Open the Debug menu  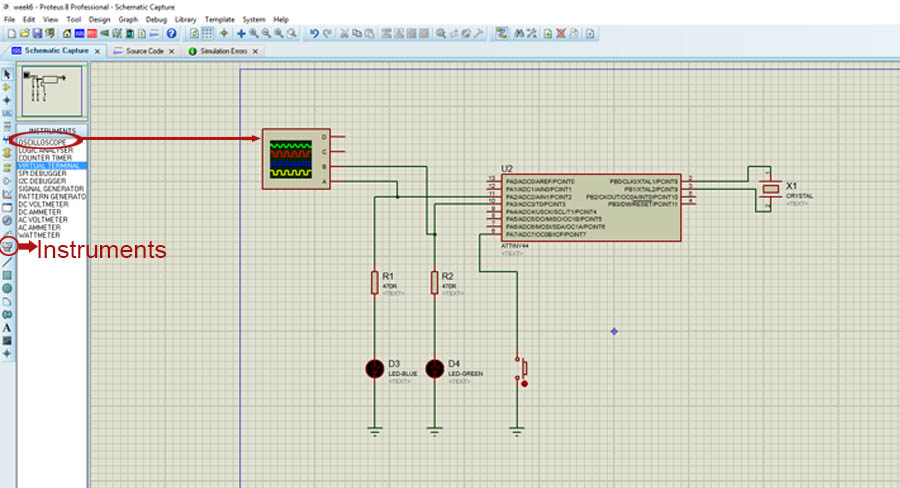click(156, 20)
